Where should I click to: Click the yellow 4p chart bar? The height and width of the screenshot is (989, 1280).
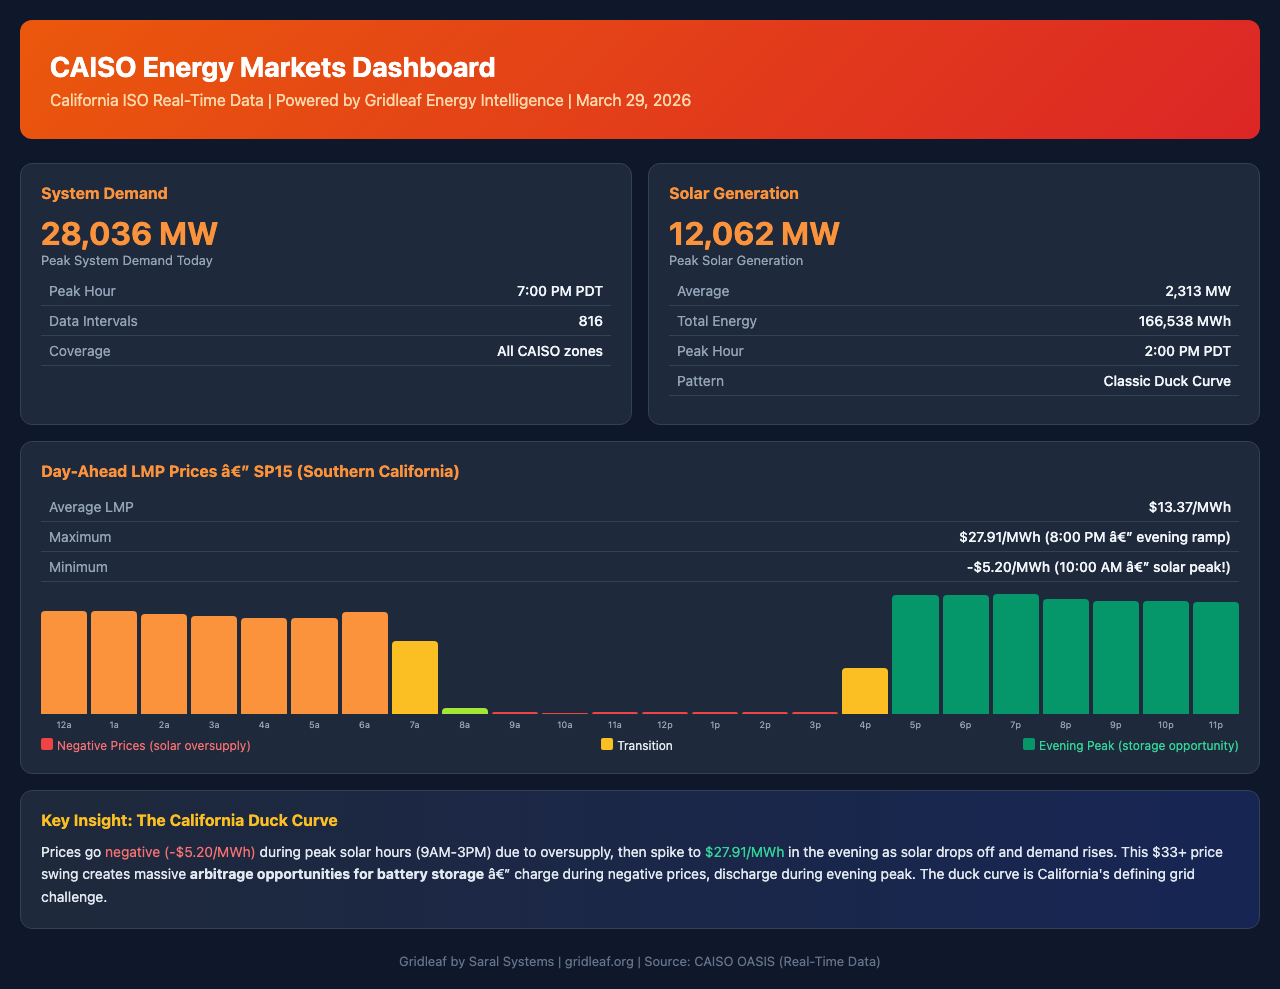[x=865, y=690]
